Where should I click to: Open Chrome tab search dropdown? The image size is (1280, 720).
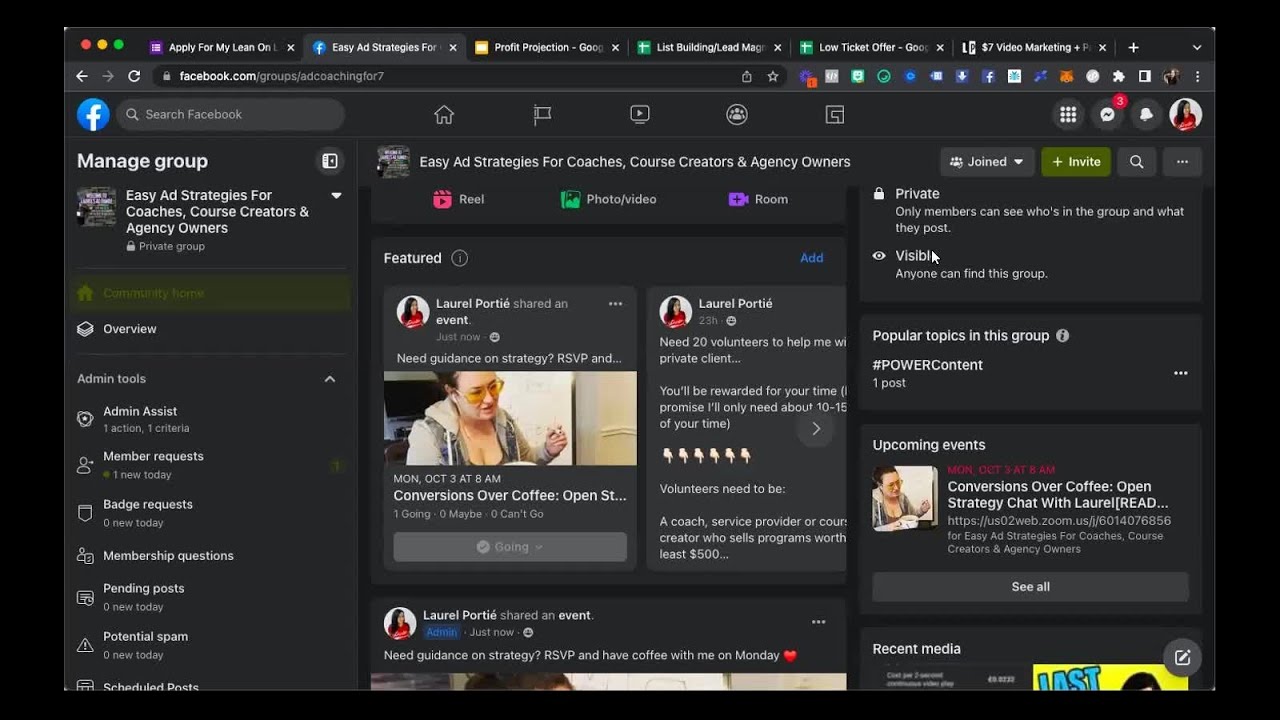pyautogui.click(x=1197, y=47)
